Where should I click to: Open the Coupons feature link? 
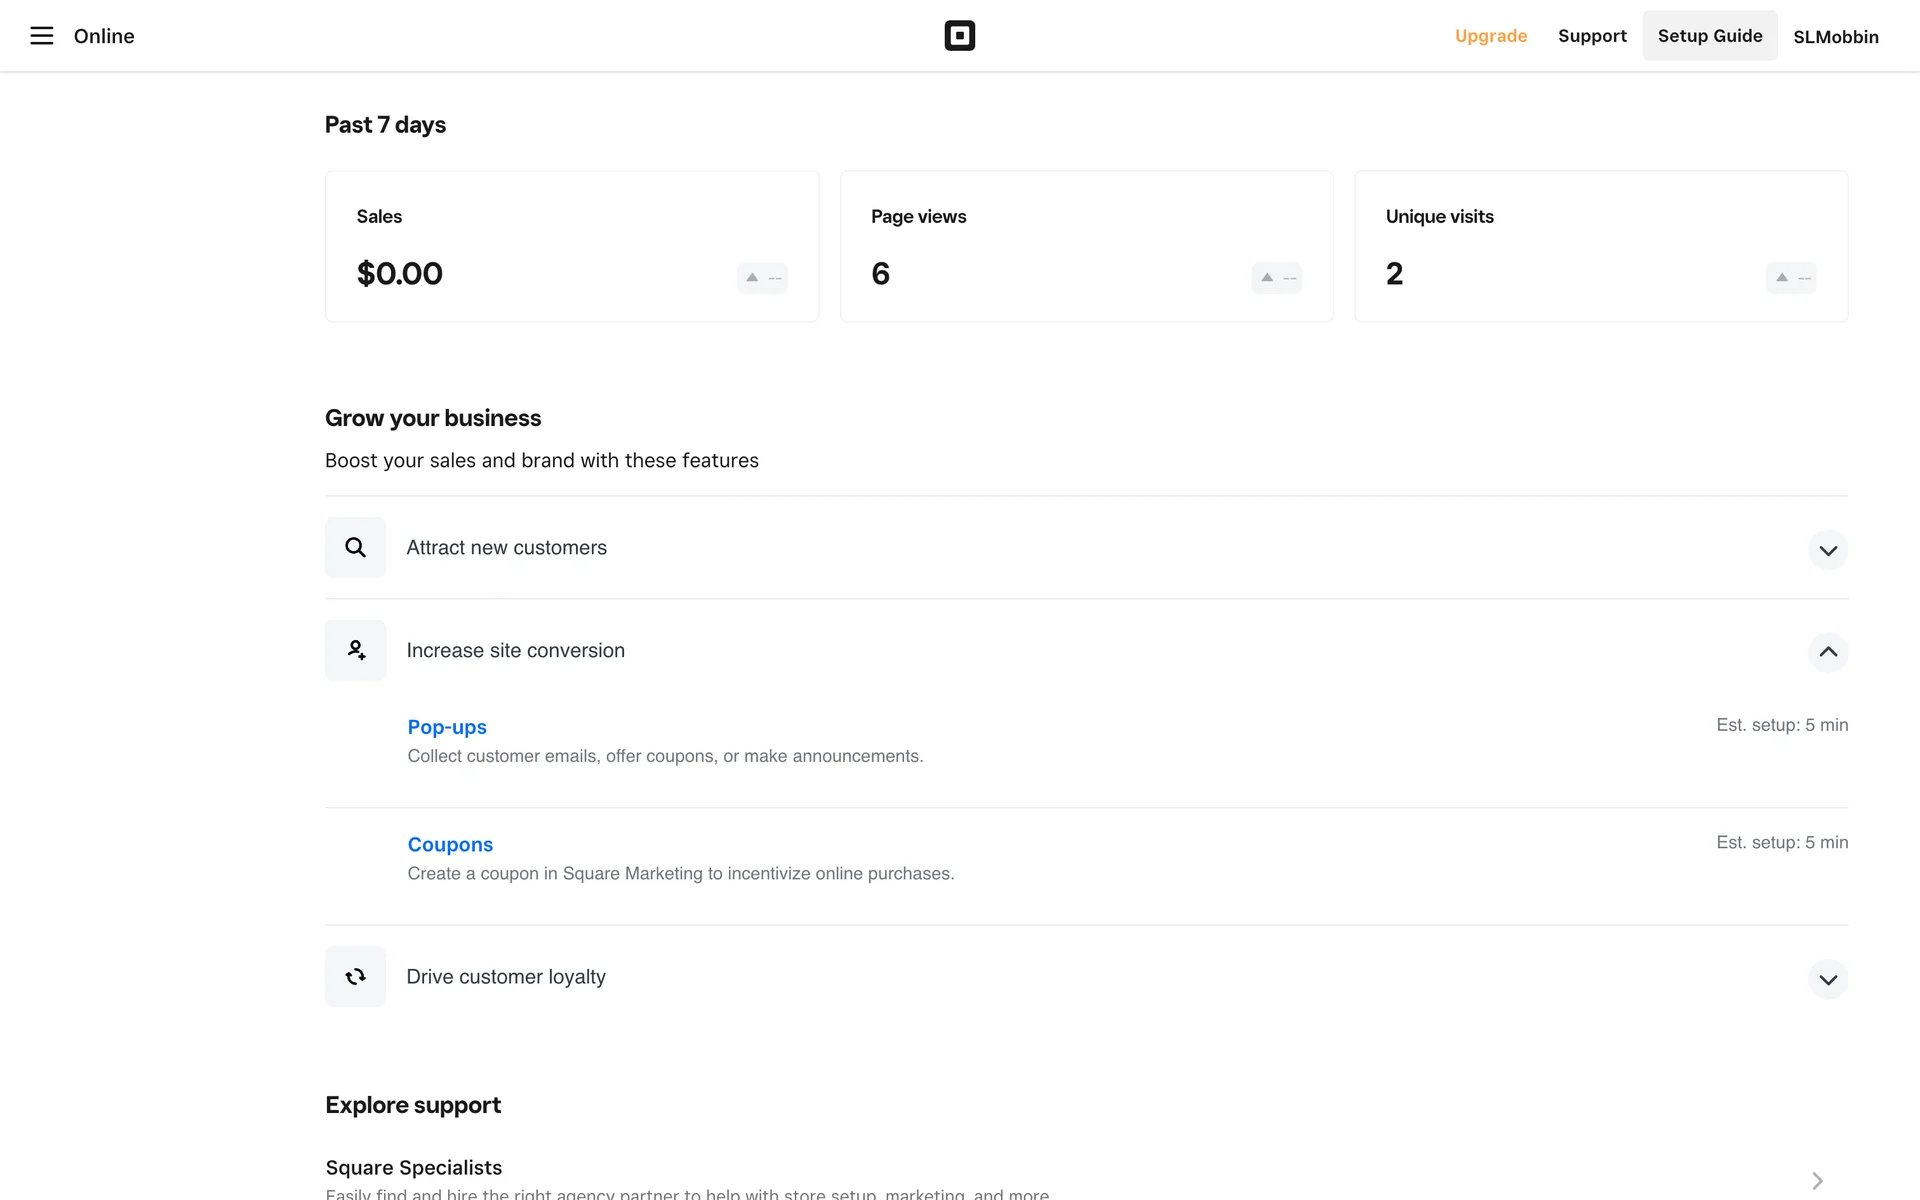click(450, 844)
